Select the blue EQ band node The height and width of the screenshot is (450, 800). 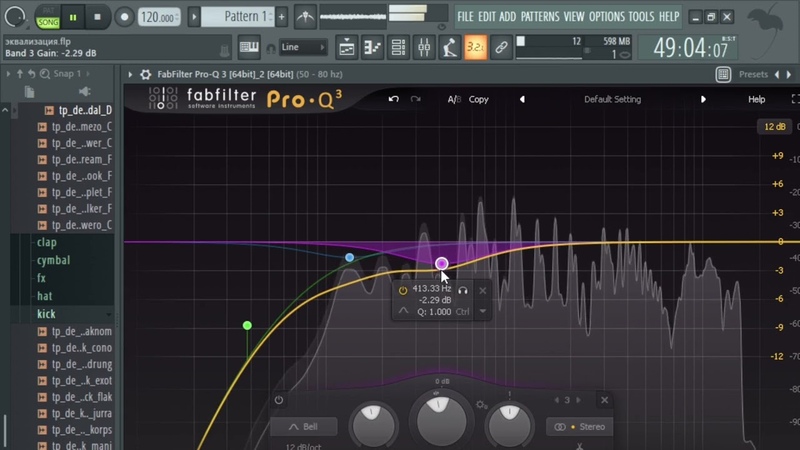[x=349, y=258]
